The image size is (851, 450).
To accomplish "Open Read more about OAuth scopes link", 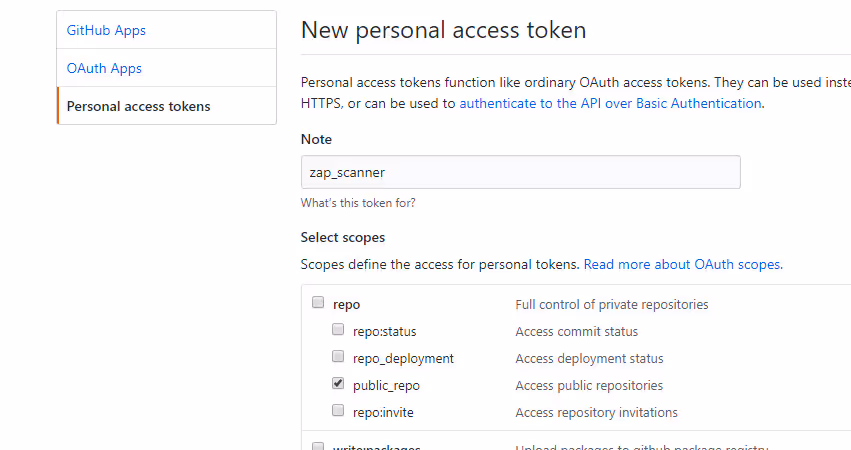I will click(x=683, y=264).
